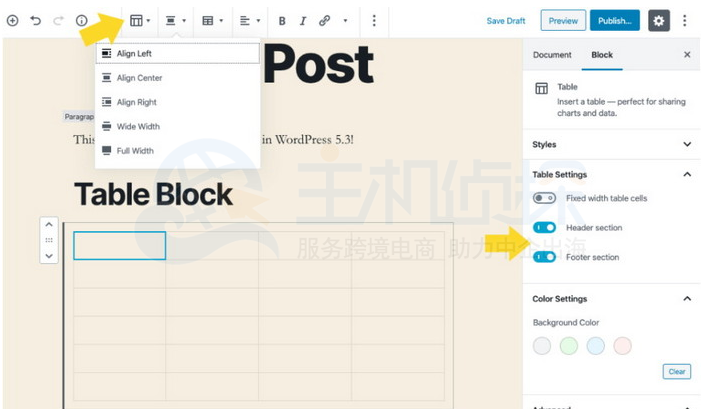This screenshot has height=409, width=718.
Task: Open the content structure info icon
Action: tap(82, 21)
